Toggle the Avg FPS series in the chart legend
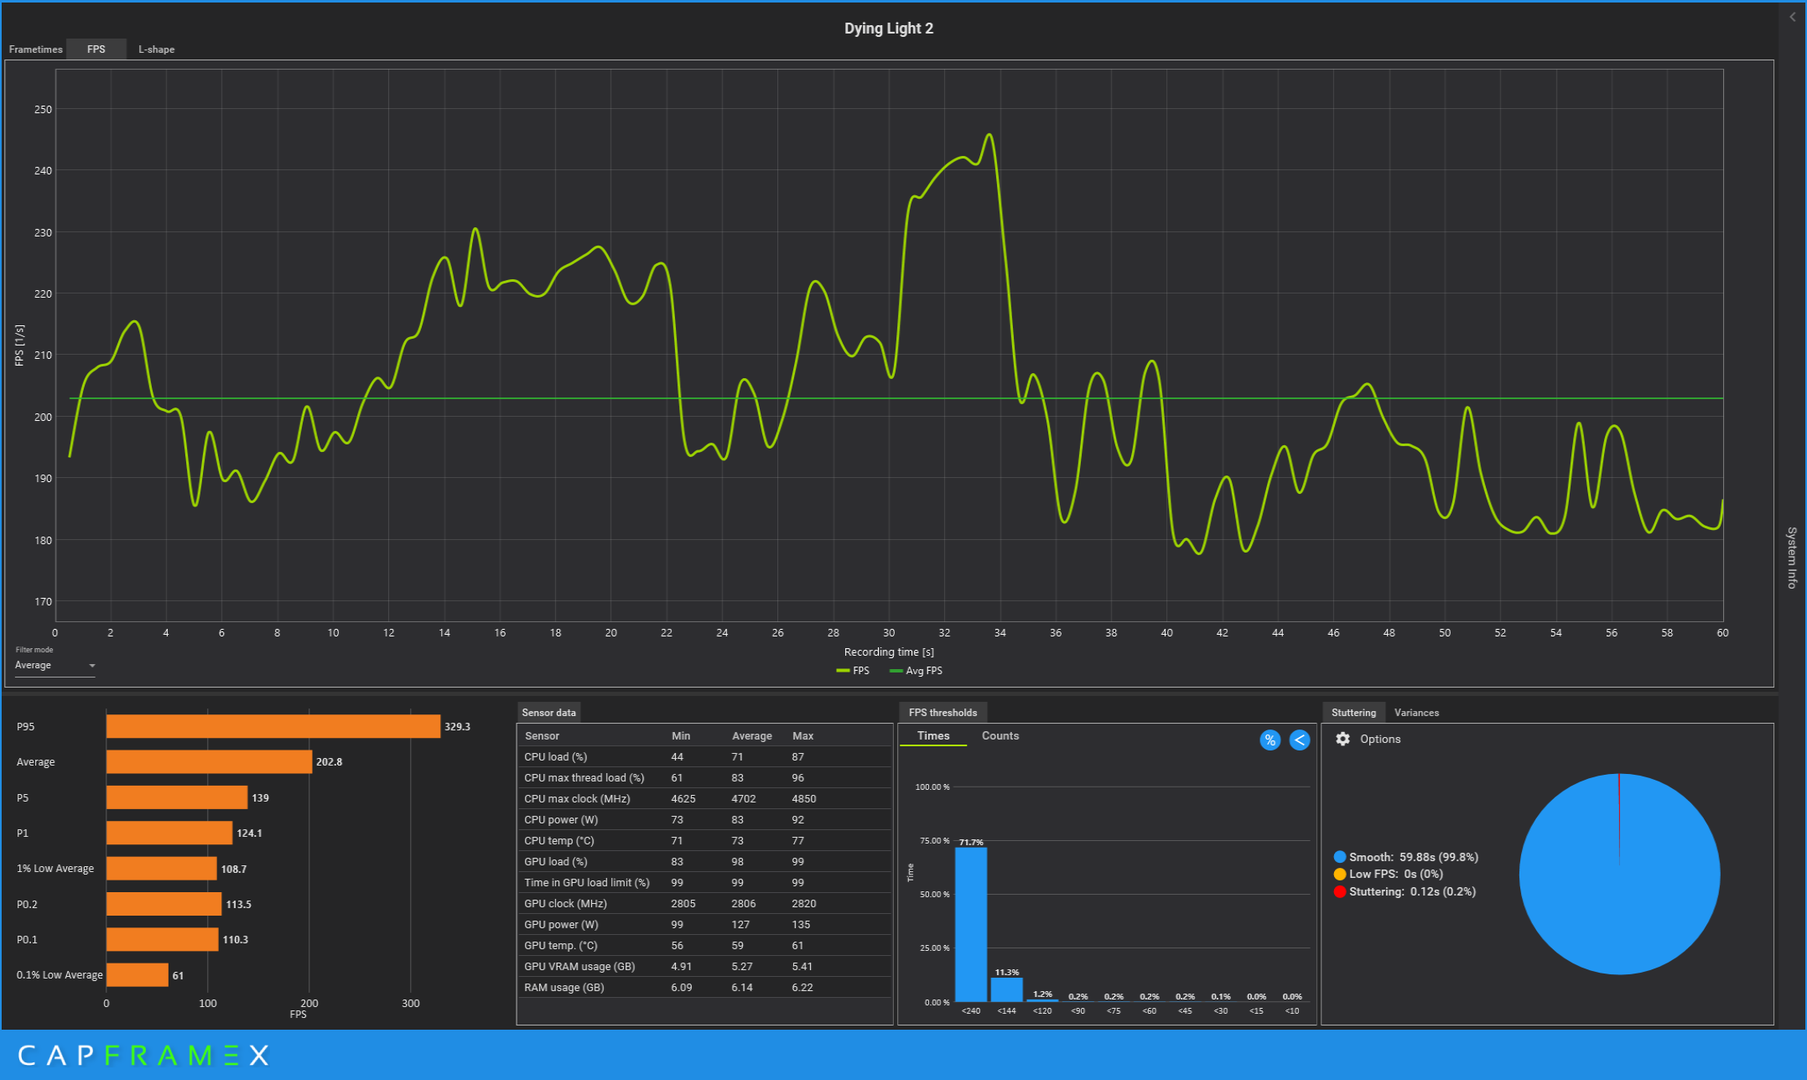 [916, 671]
